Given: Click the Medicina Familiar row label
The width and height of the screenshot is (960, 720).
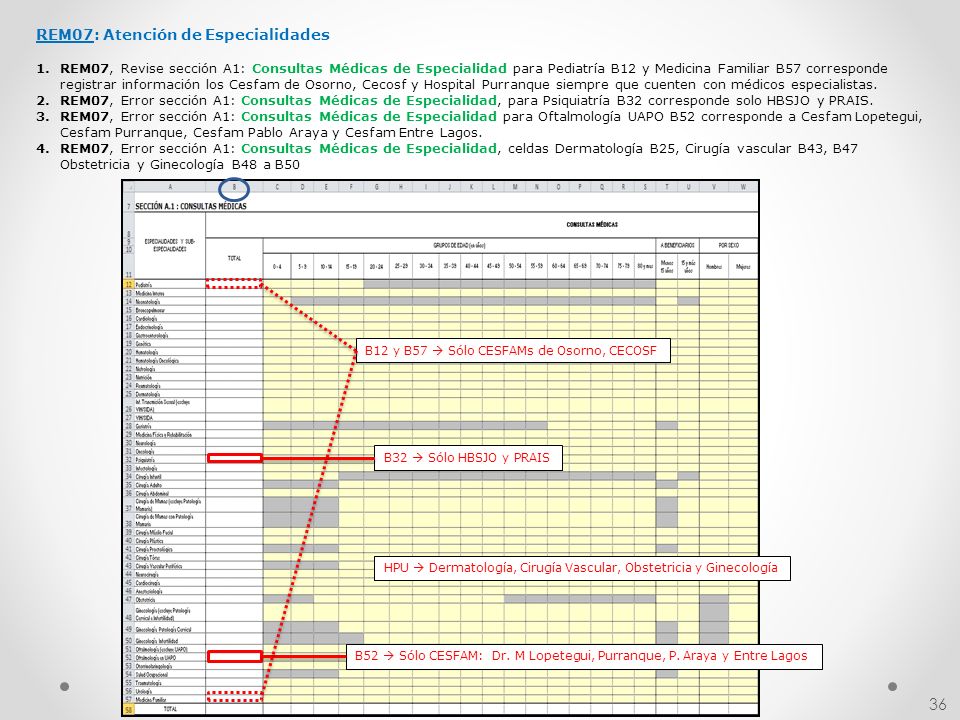Looking at the screenshot, I should tap(170, 699).
